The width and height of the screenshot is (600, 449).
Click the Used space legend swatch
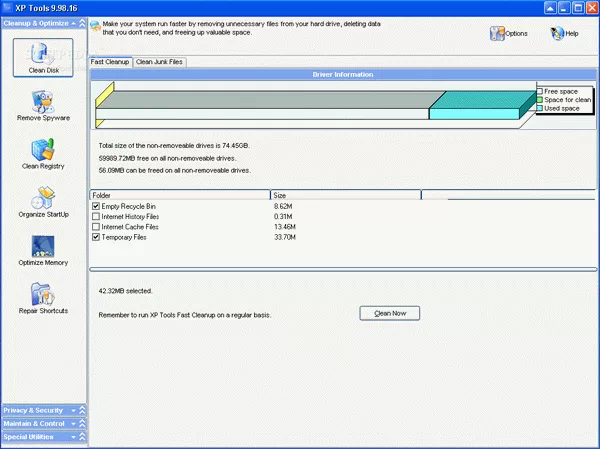[x=540, y=108]
